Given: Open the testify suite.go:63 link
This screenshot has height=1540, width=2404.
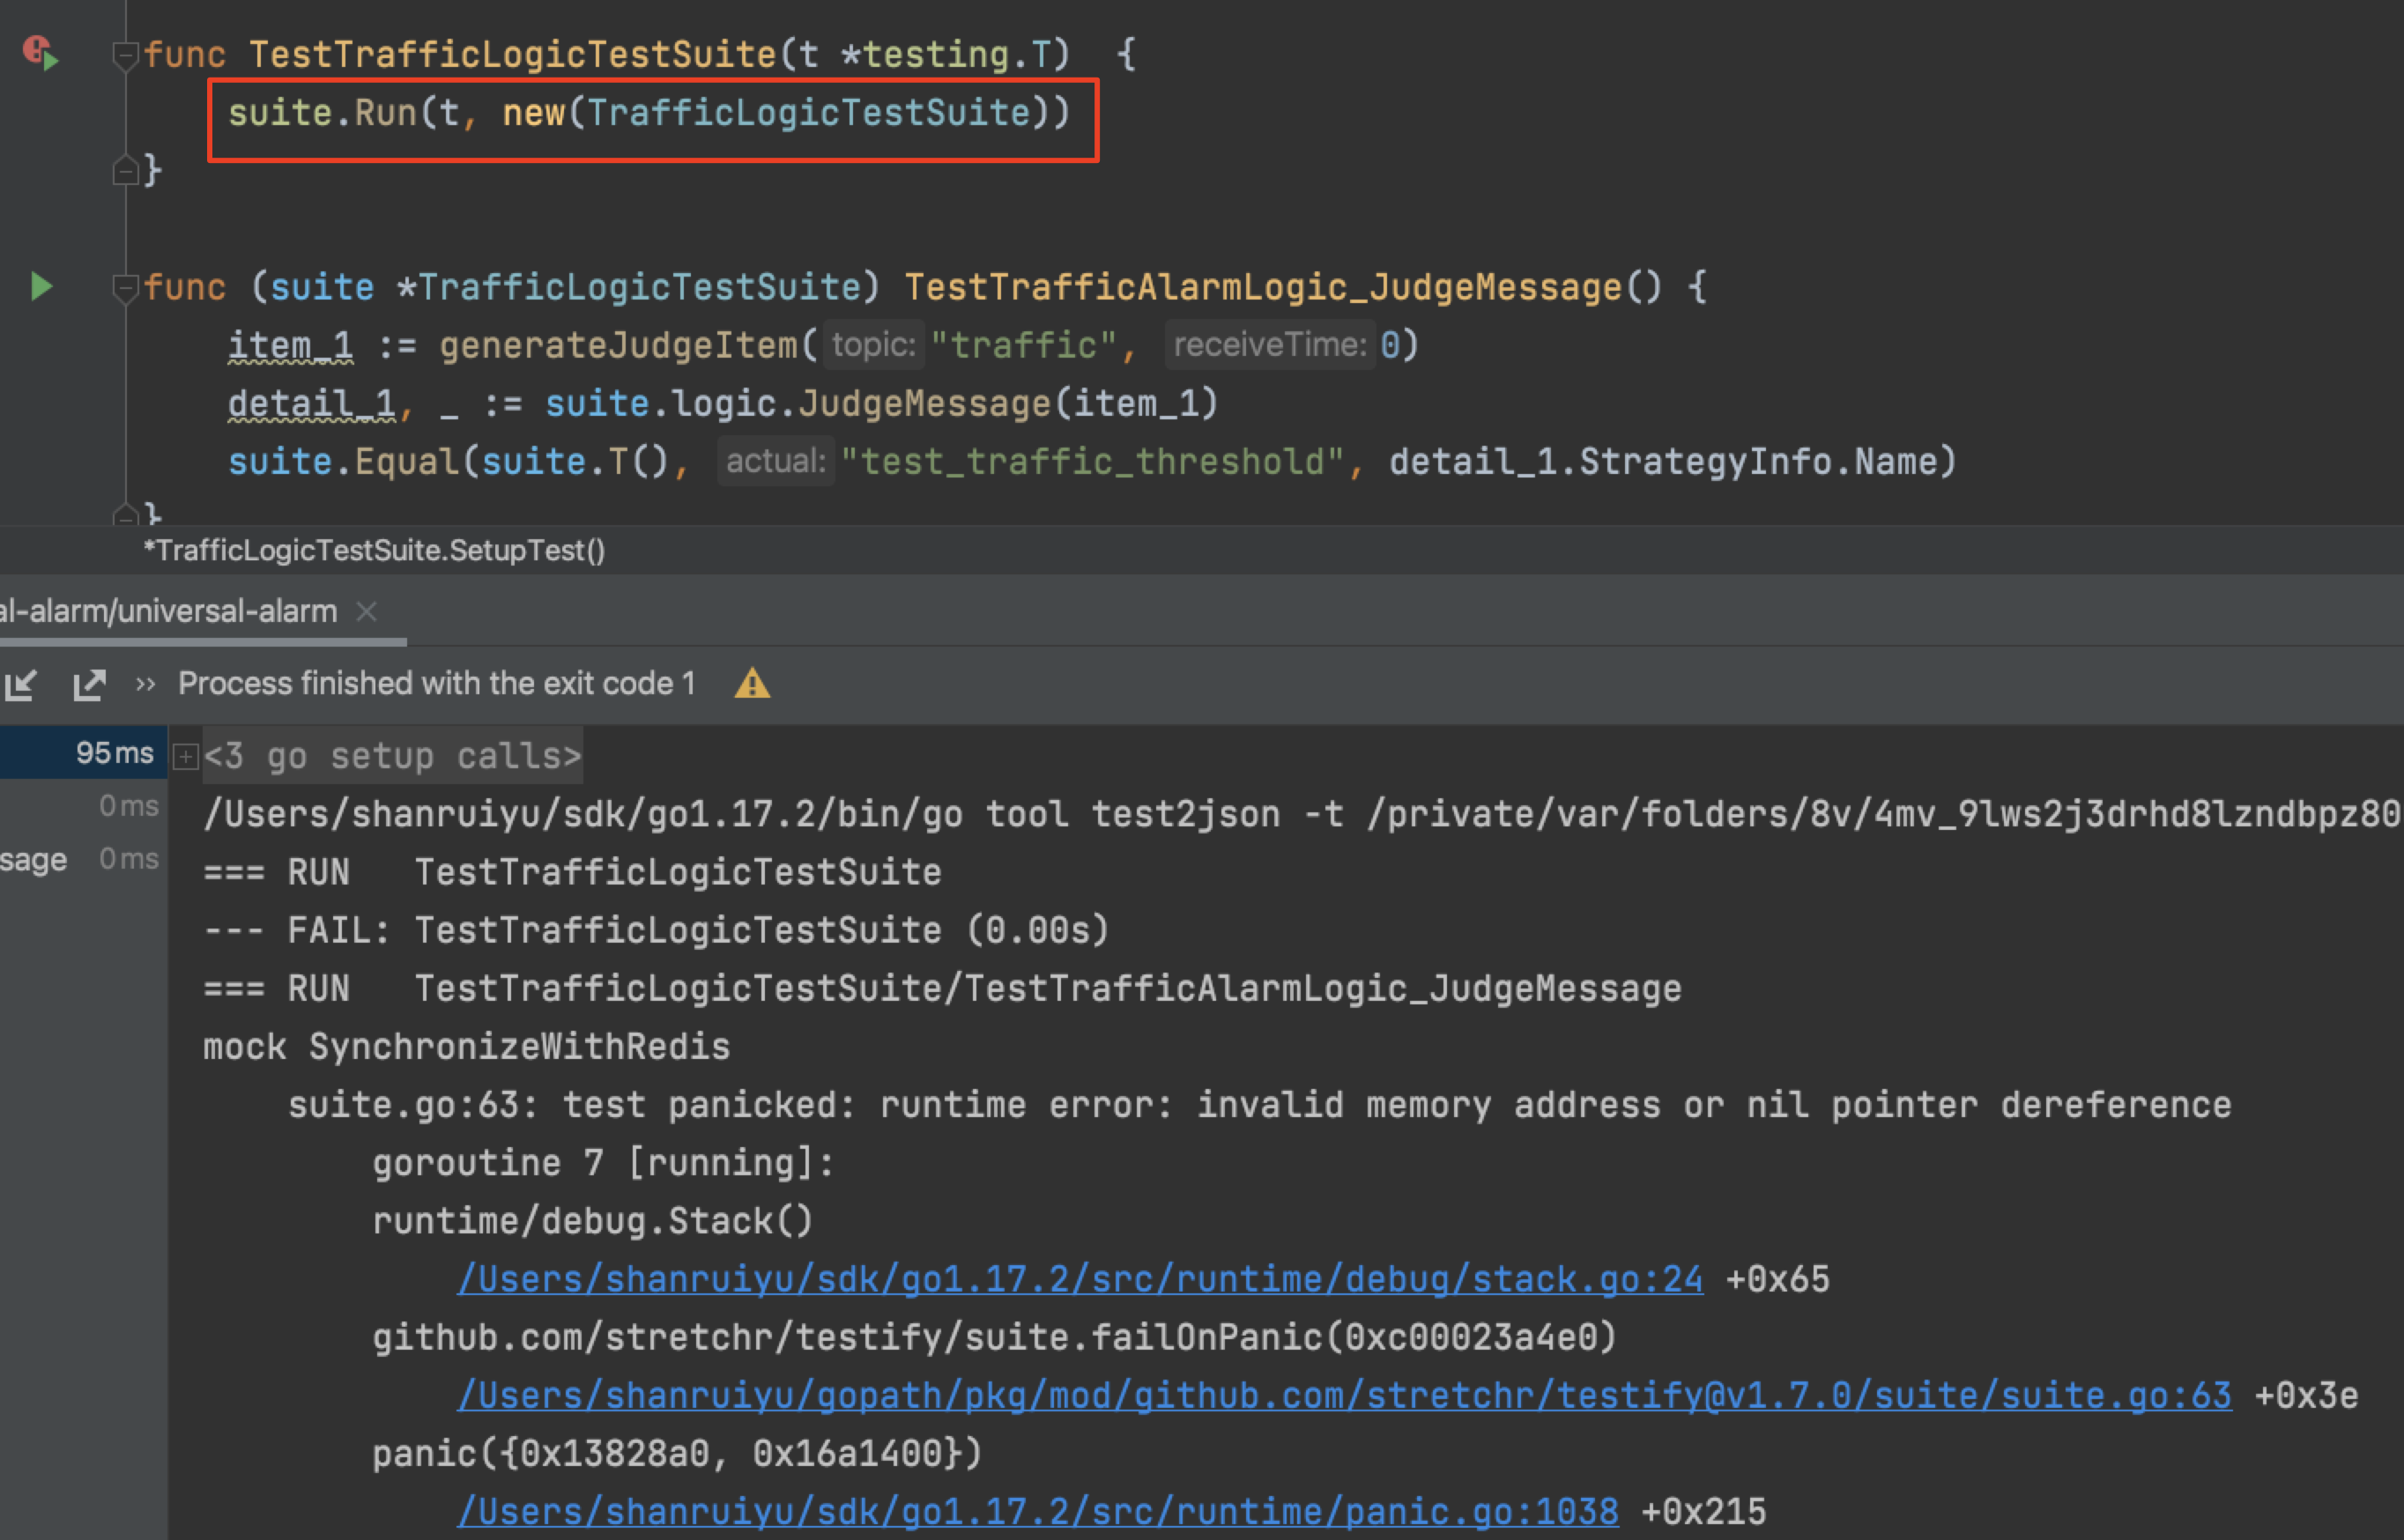Looking at the screenshot, I should 1343,1395.
